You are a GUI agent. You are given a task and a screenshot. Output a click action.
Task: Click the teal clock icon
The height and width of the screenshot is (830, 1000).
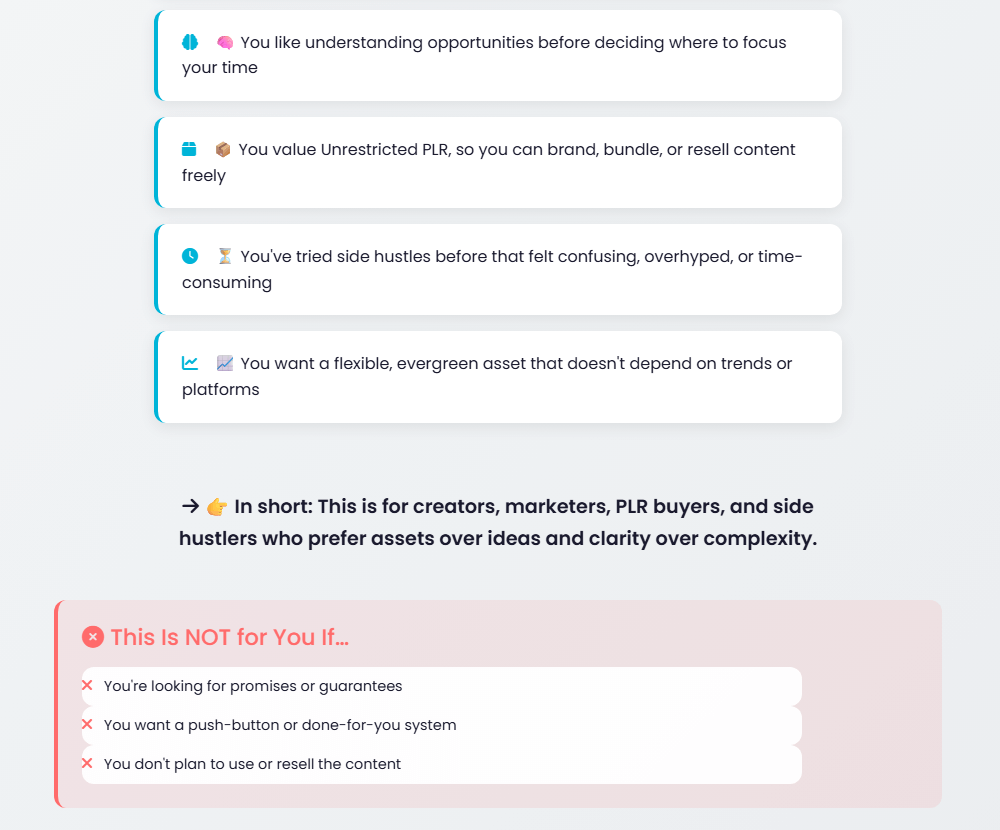[x=190, y=256]
